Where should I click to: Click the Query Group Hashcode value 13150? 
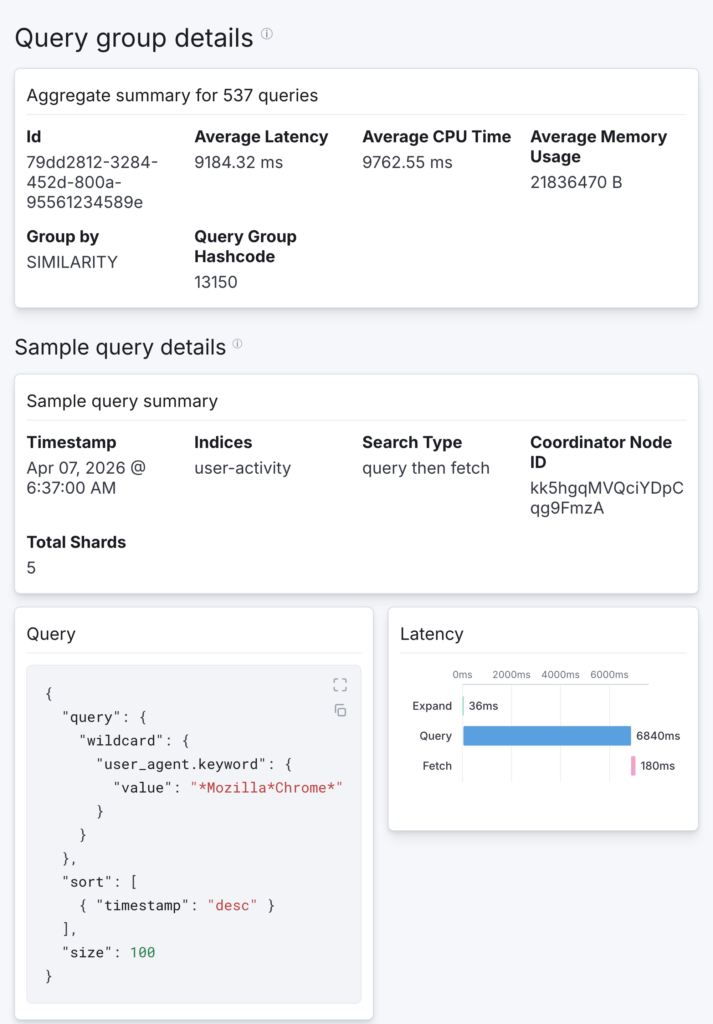click(215, 282)
